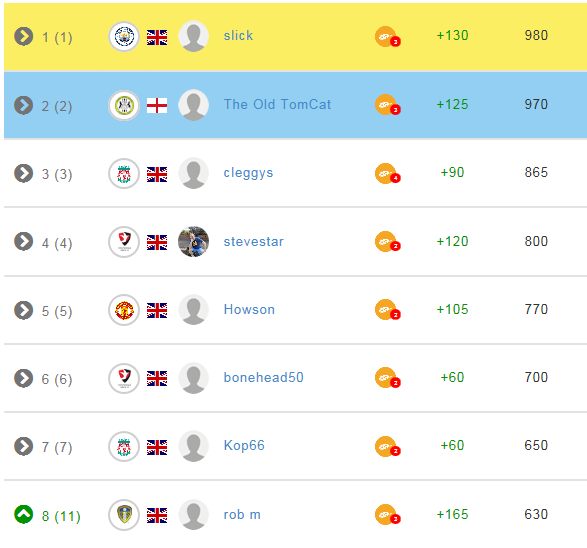Screen dimensions: 587x548
Task: Expand the green up-arrow on rank 8
Action: click(x=24, y=514)
